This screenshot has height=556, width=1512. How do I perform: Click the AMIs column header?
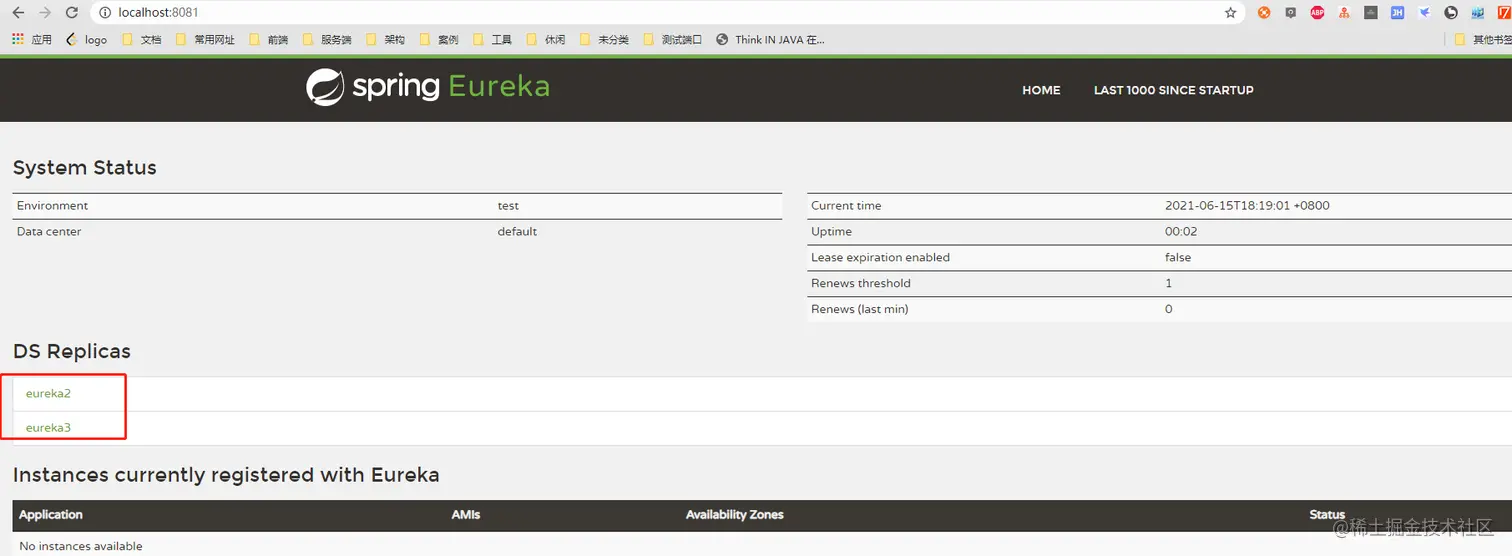pyautogui.click(x=466, y=515)
